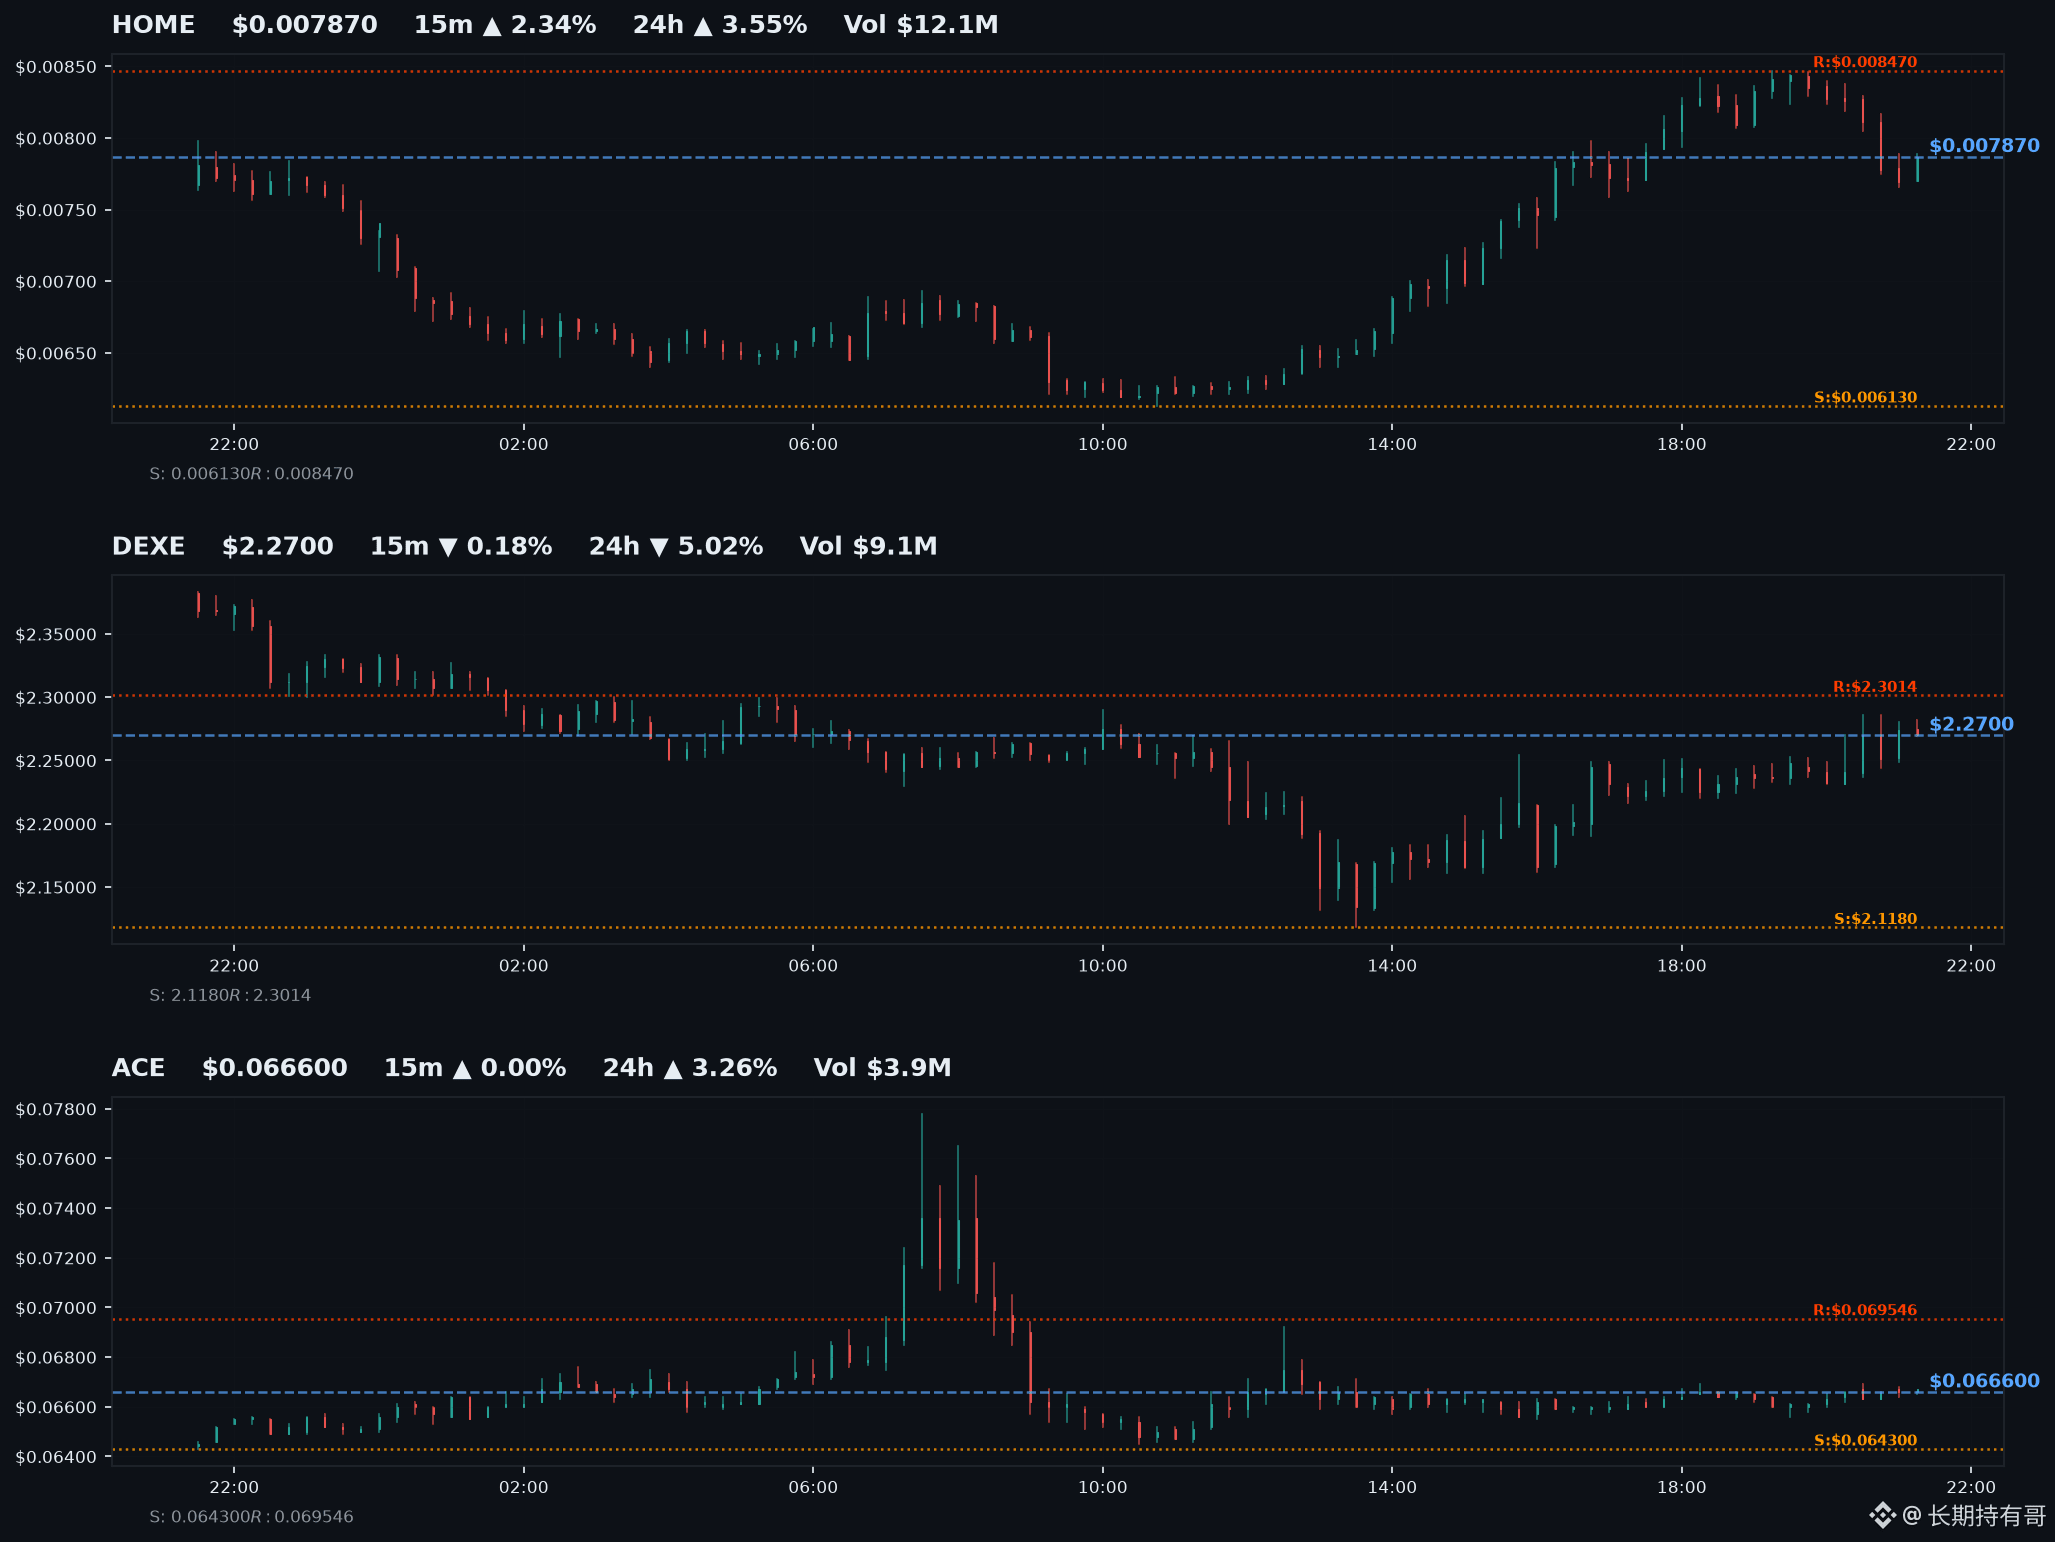The height and width of the screenshot is (1542, 2055).
Task: Click the 14:00 time tick under DEXE chart
Action: tap(1392, 966)
